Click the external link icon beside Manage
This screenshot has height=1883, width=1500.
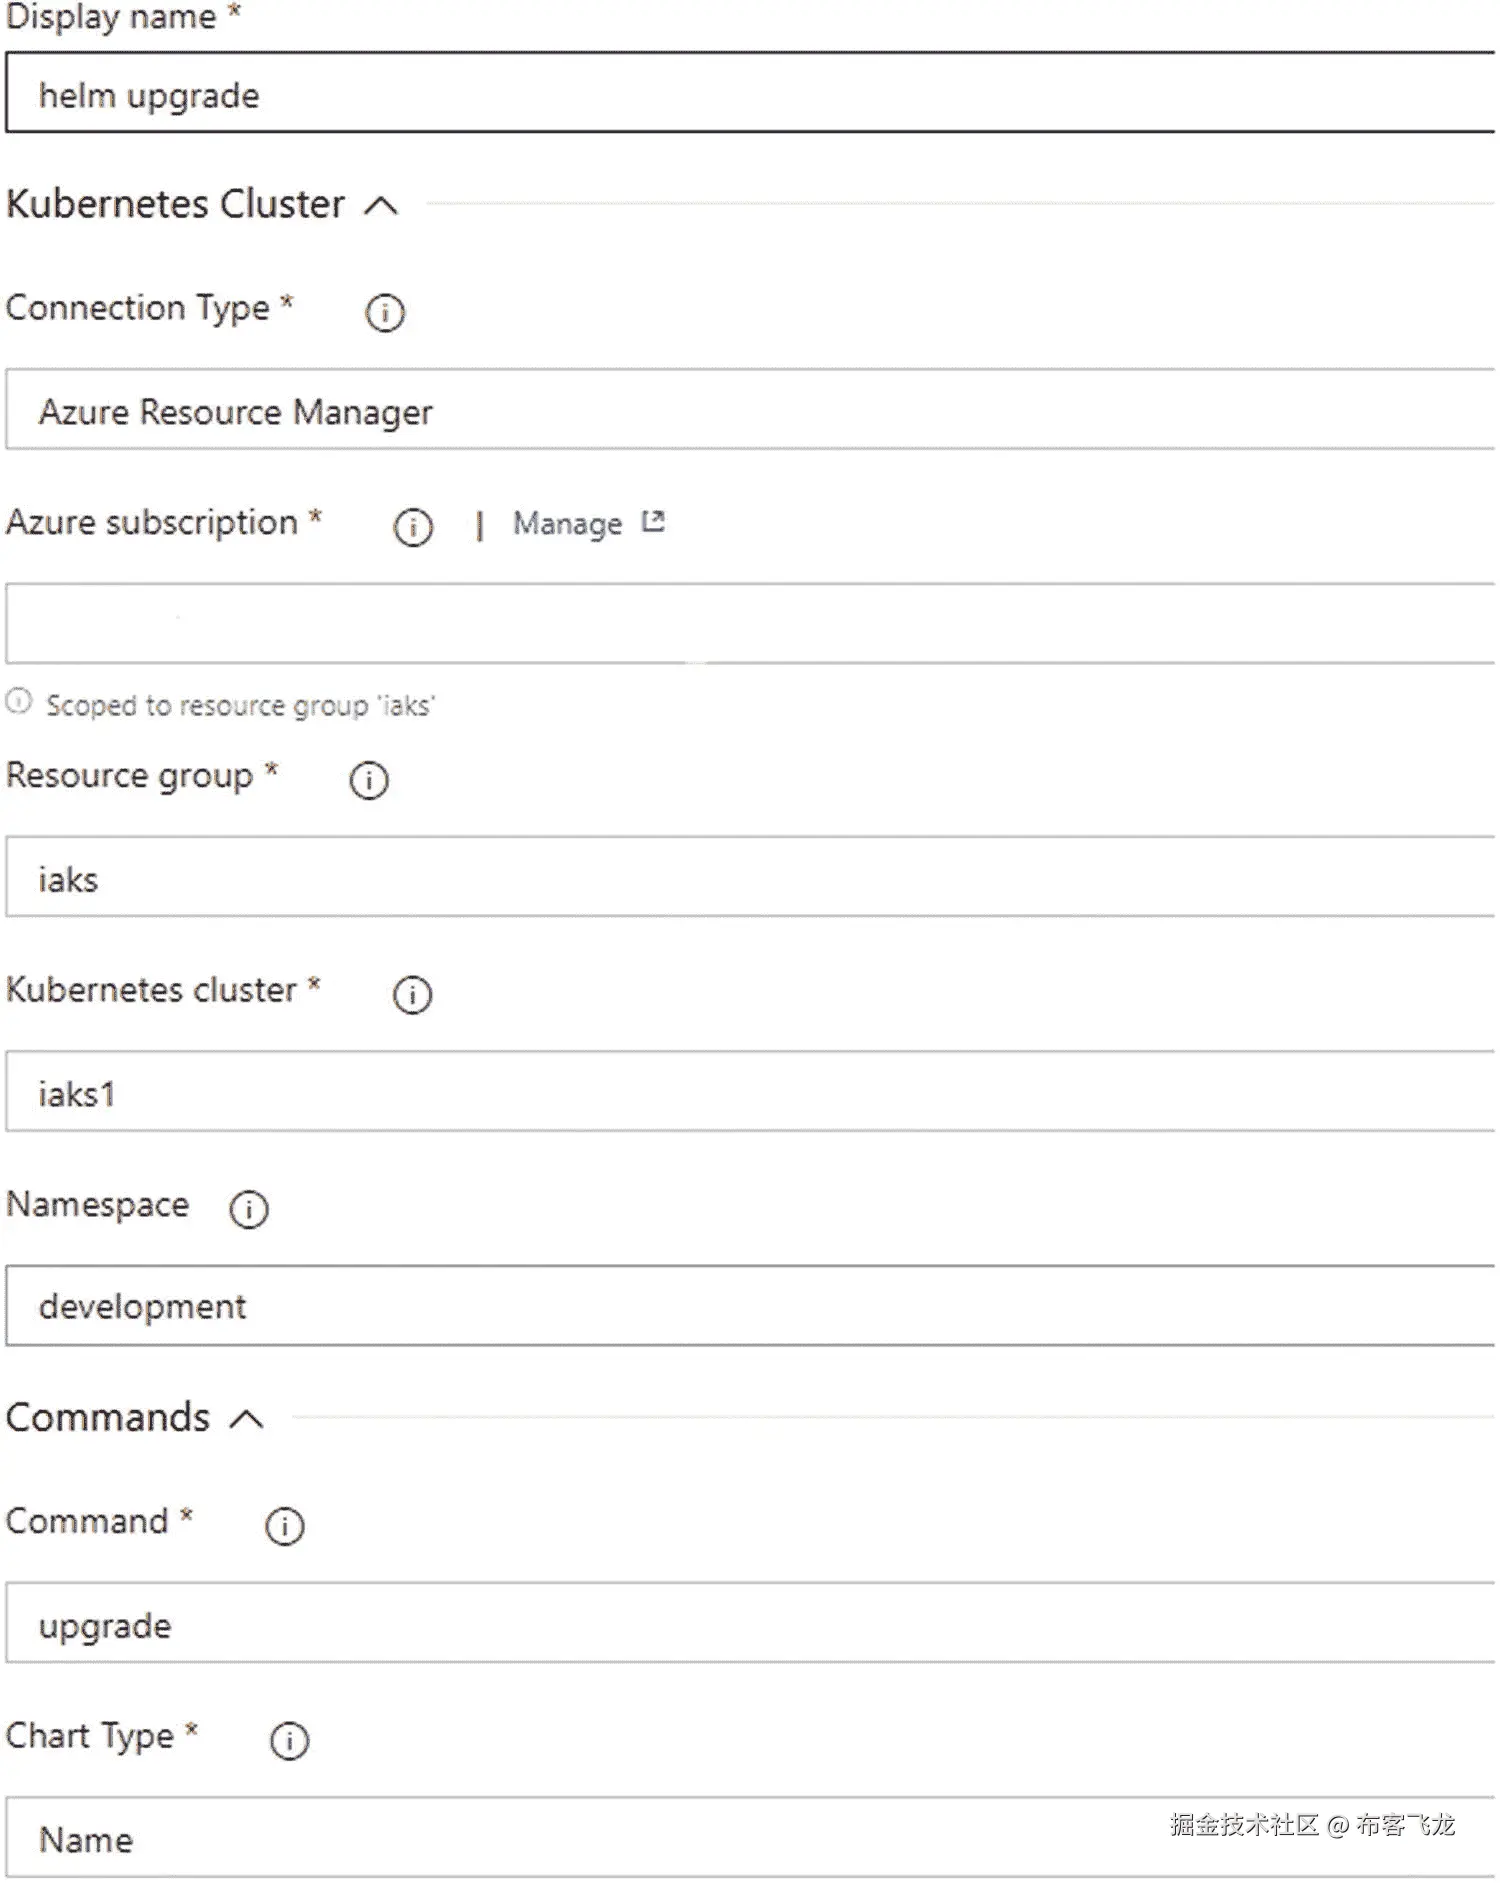tap(653, 522)
